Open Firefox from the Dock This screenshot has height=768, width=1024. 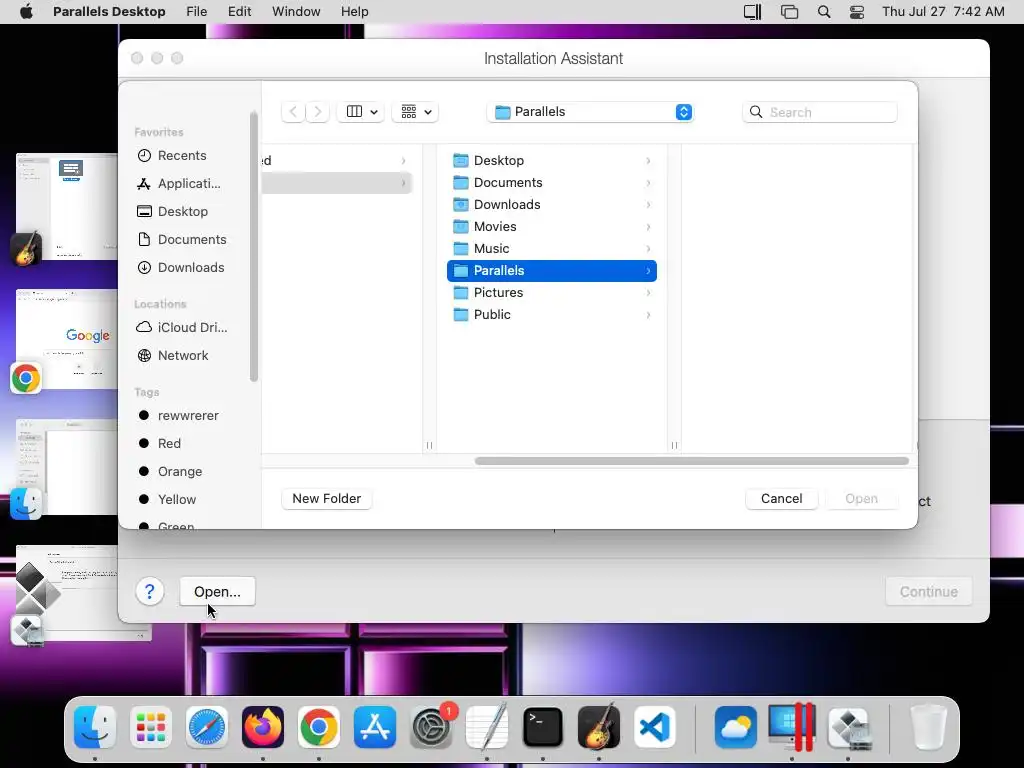263,727
